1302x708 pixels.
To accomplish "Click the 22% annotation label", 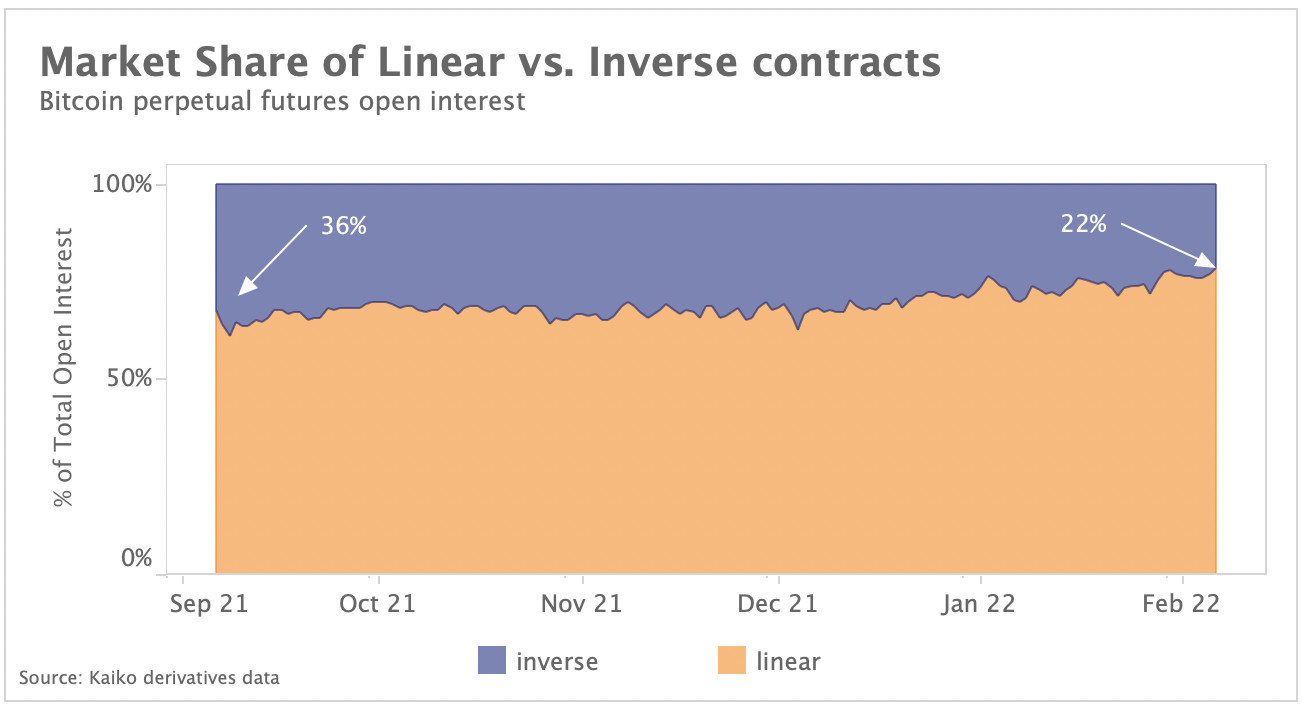I will click(1083, 225).
